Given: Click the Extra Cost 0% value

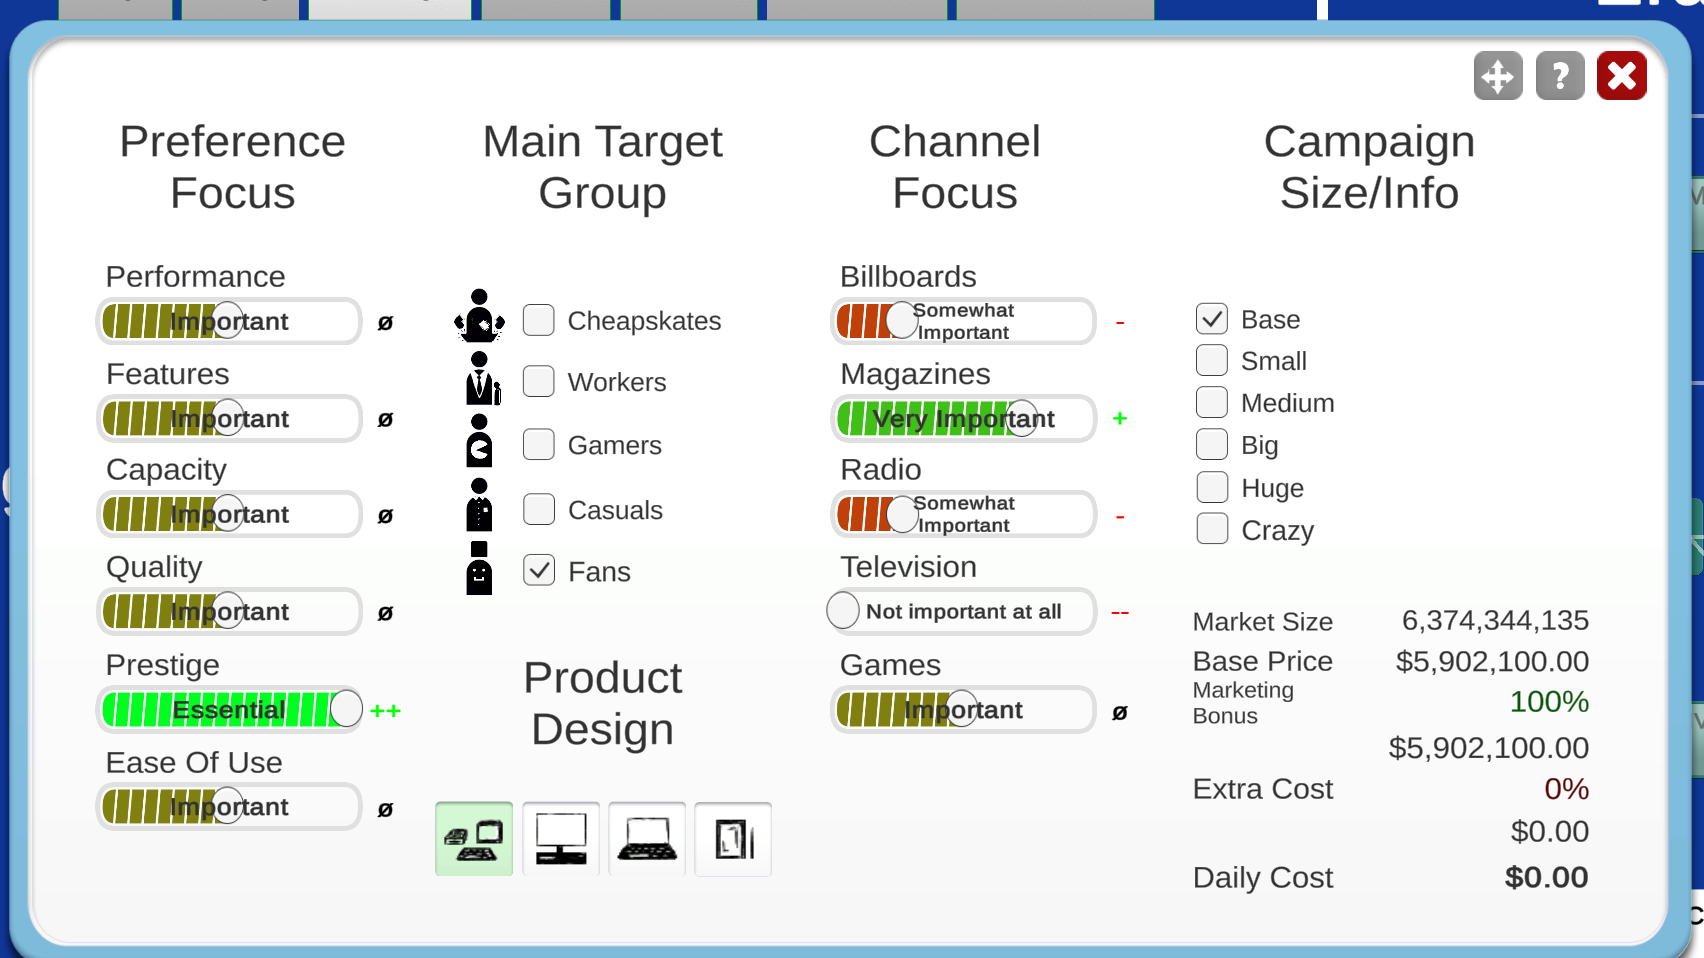Looking at the screenshot, I should tap(1566, 788).
